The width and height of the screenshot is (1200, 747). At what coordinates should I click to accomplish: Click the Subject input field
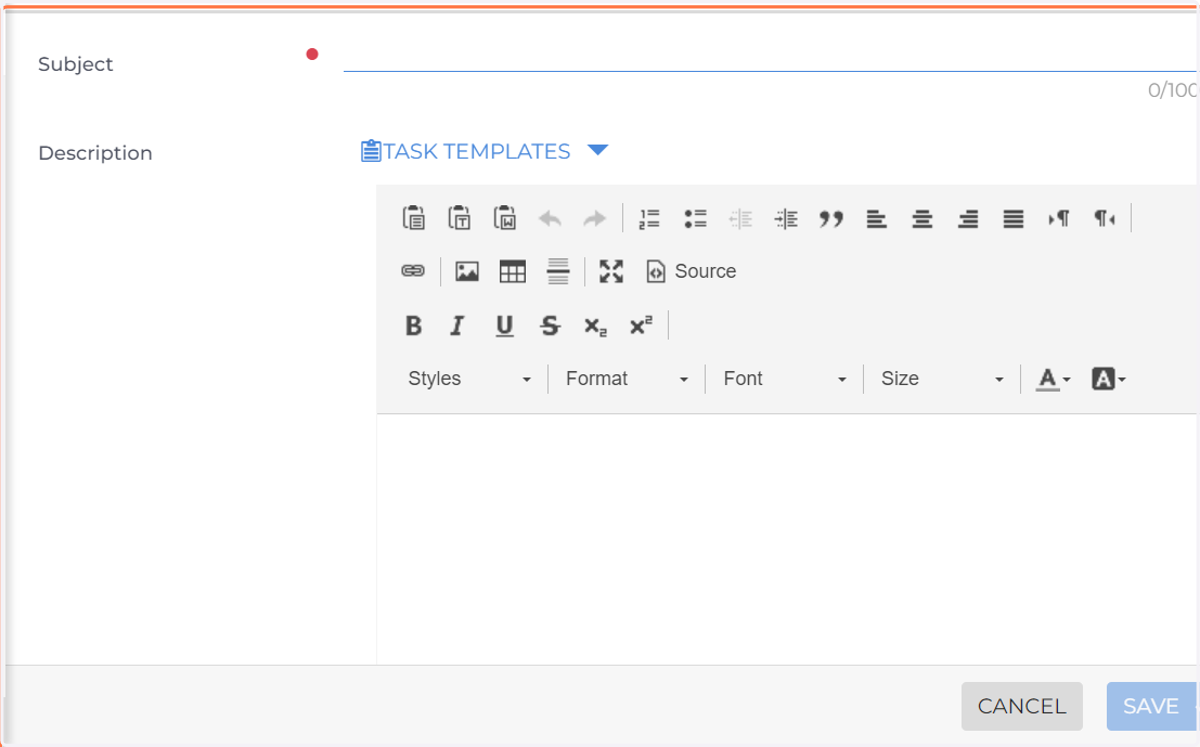pos(771,56)
